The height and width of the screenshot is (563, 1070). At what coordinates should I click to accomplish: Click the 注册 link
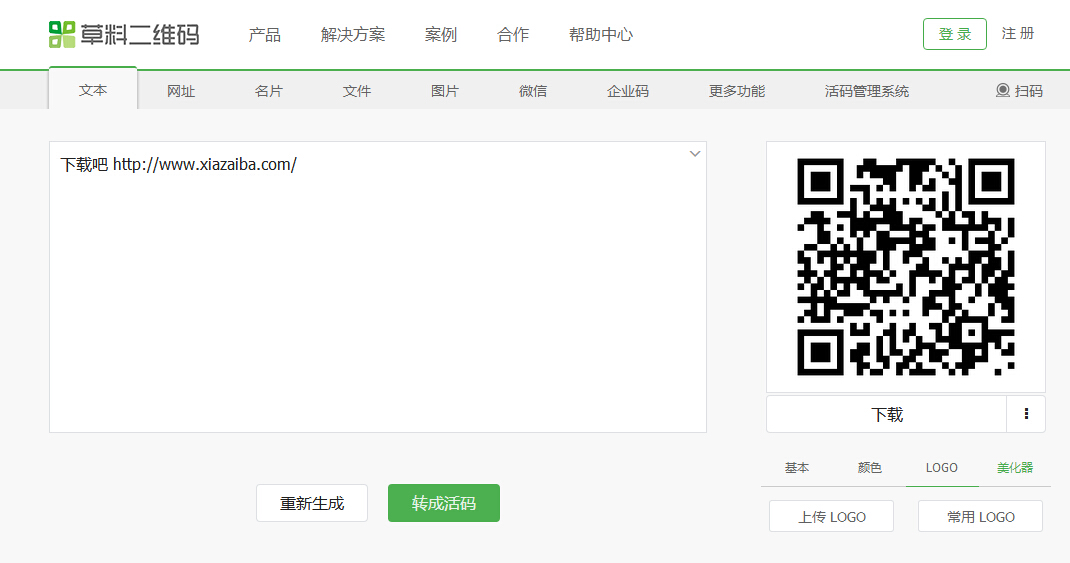1018,33
